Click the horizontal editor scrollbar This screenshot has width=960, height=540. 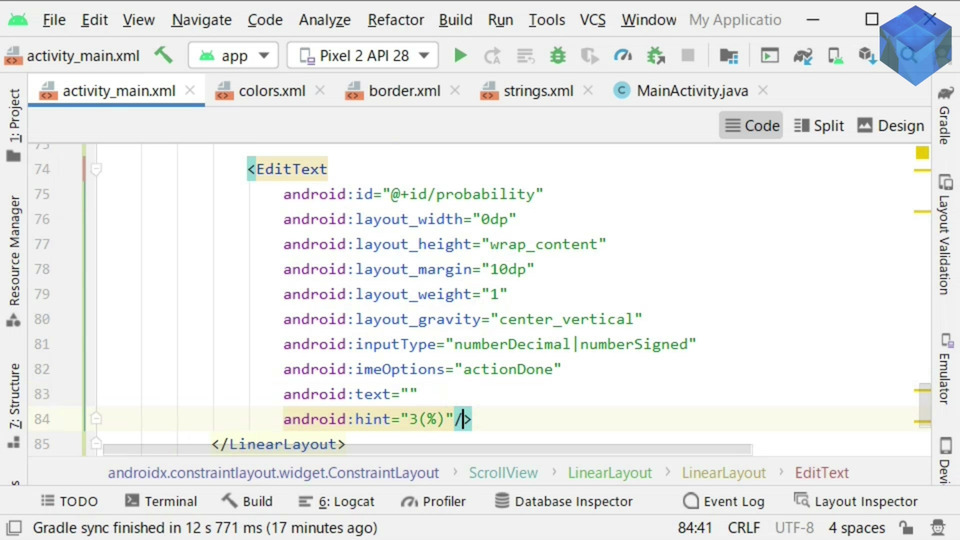pos(427,449)
